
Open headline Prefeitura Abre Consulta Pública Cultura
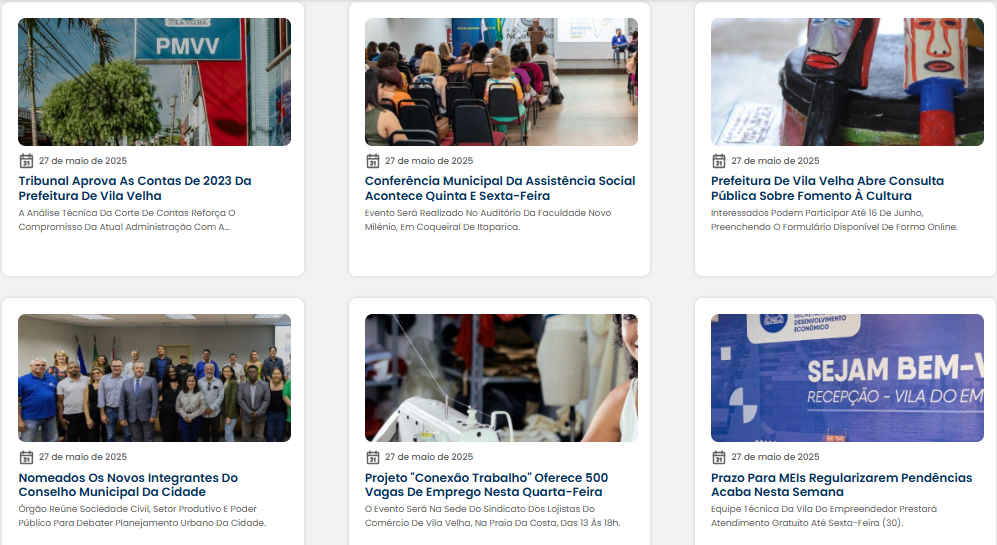coord(827,188)
